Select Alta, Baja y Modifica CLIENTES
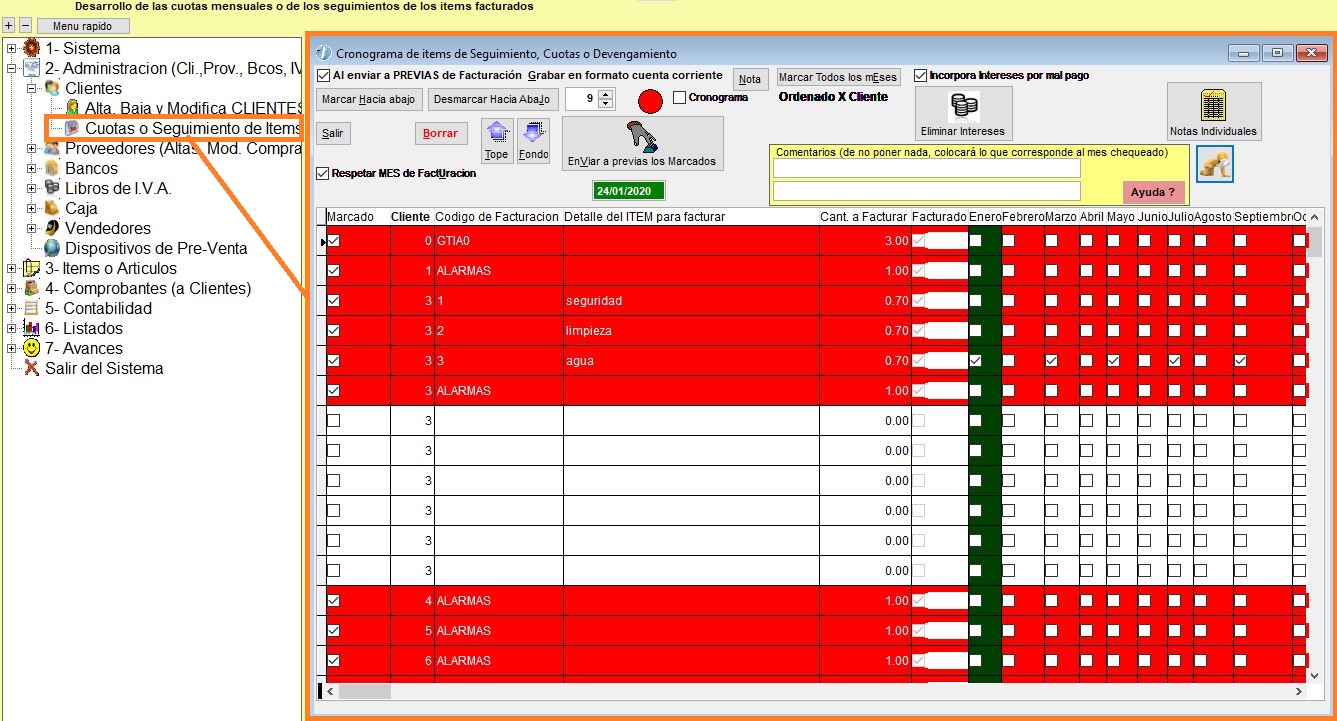Viewport: 1337px width, 721px height. [193, 108]
